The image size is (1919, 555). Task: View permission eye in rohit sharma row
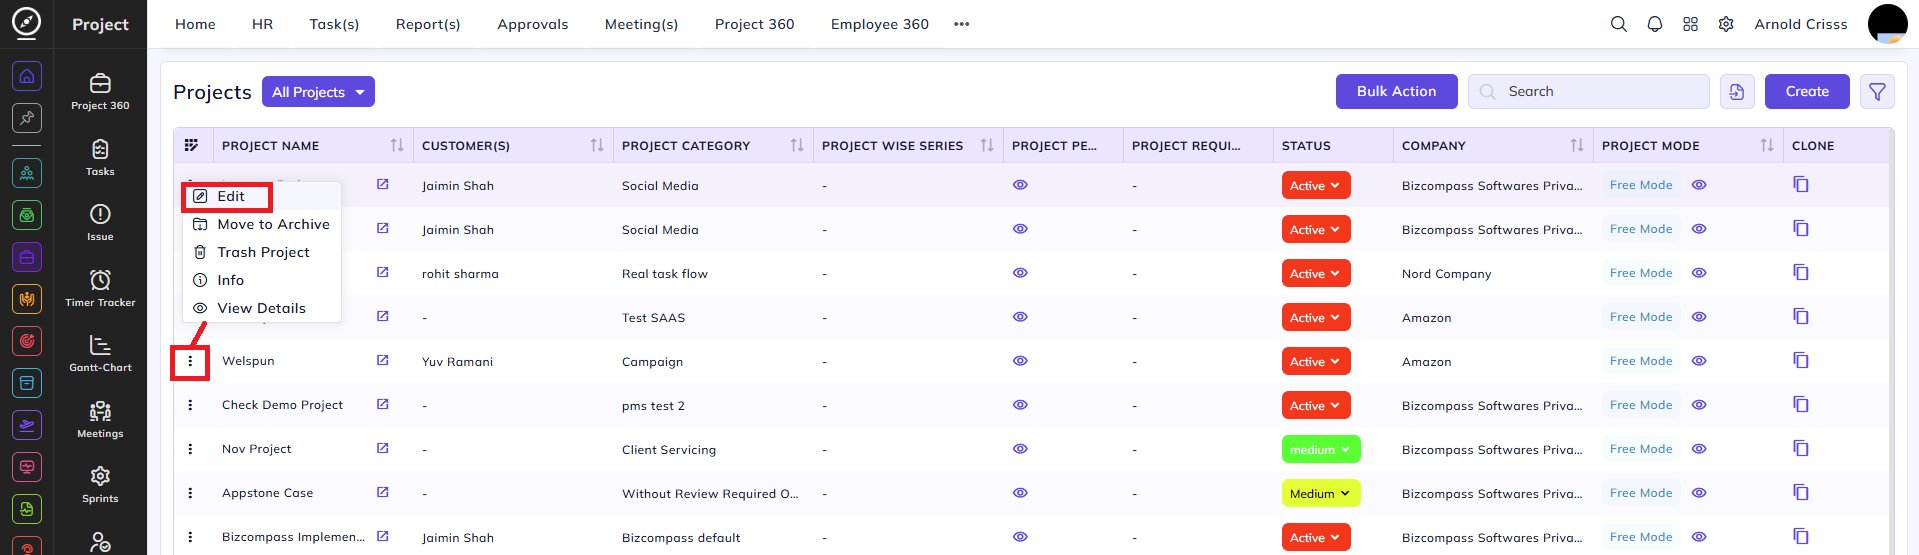pos(1020,273)
